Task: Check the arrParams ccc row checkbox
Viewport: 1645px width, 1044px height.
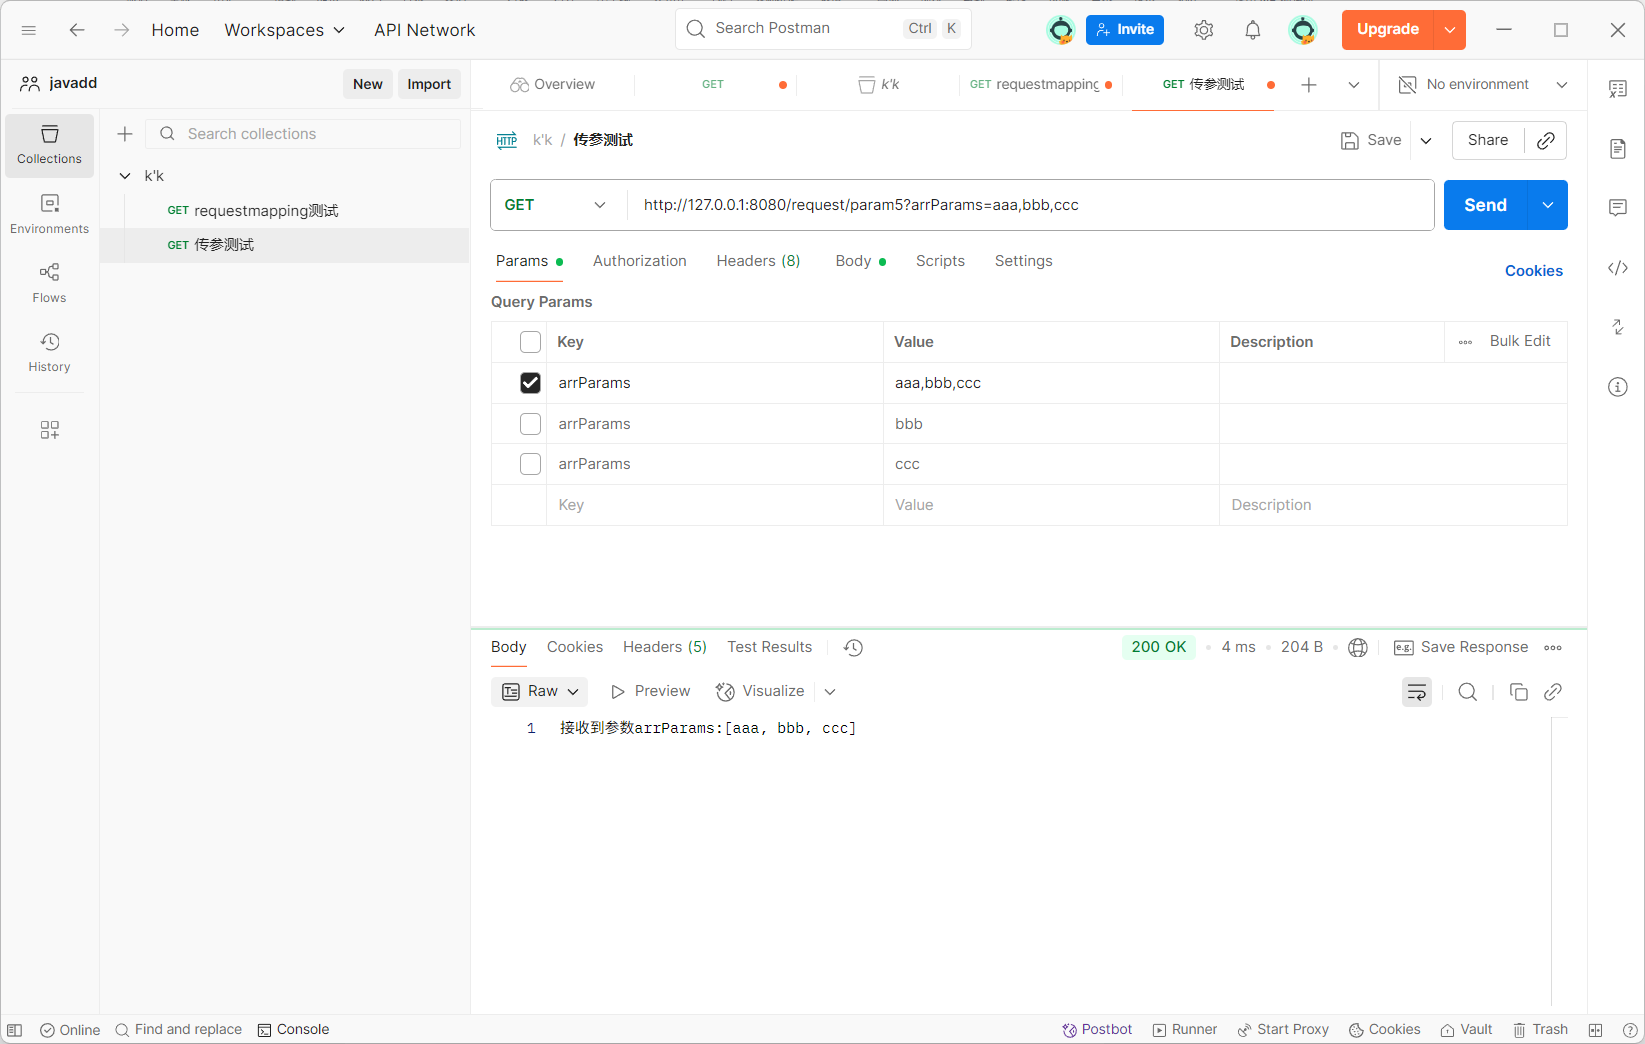Action: click(x=530, y=464)
